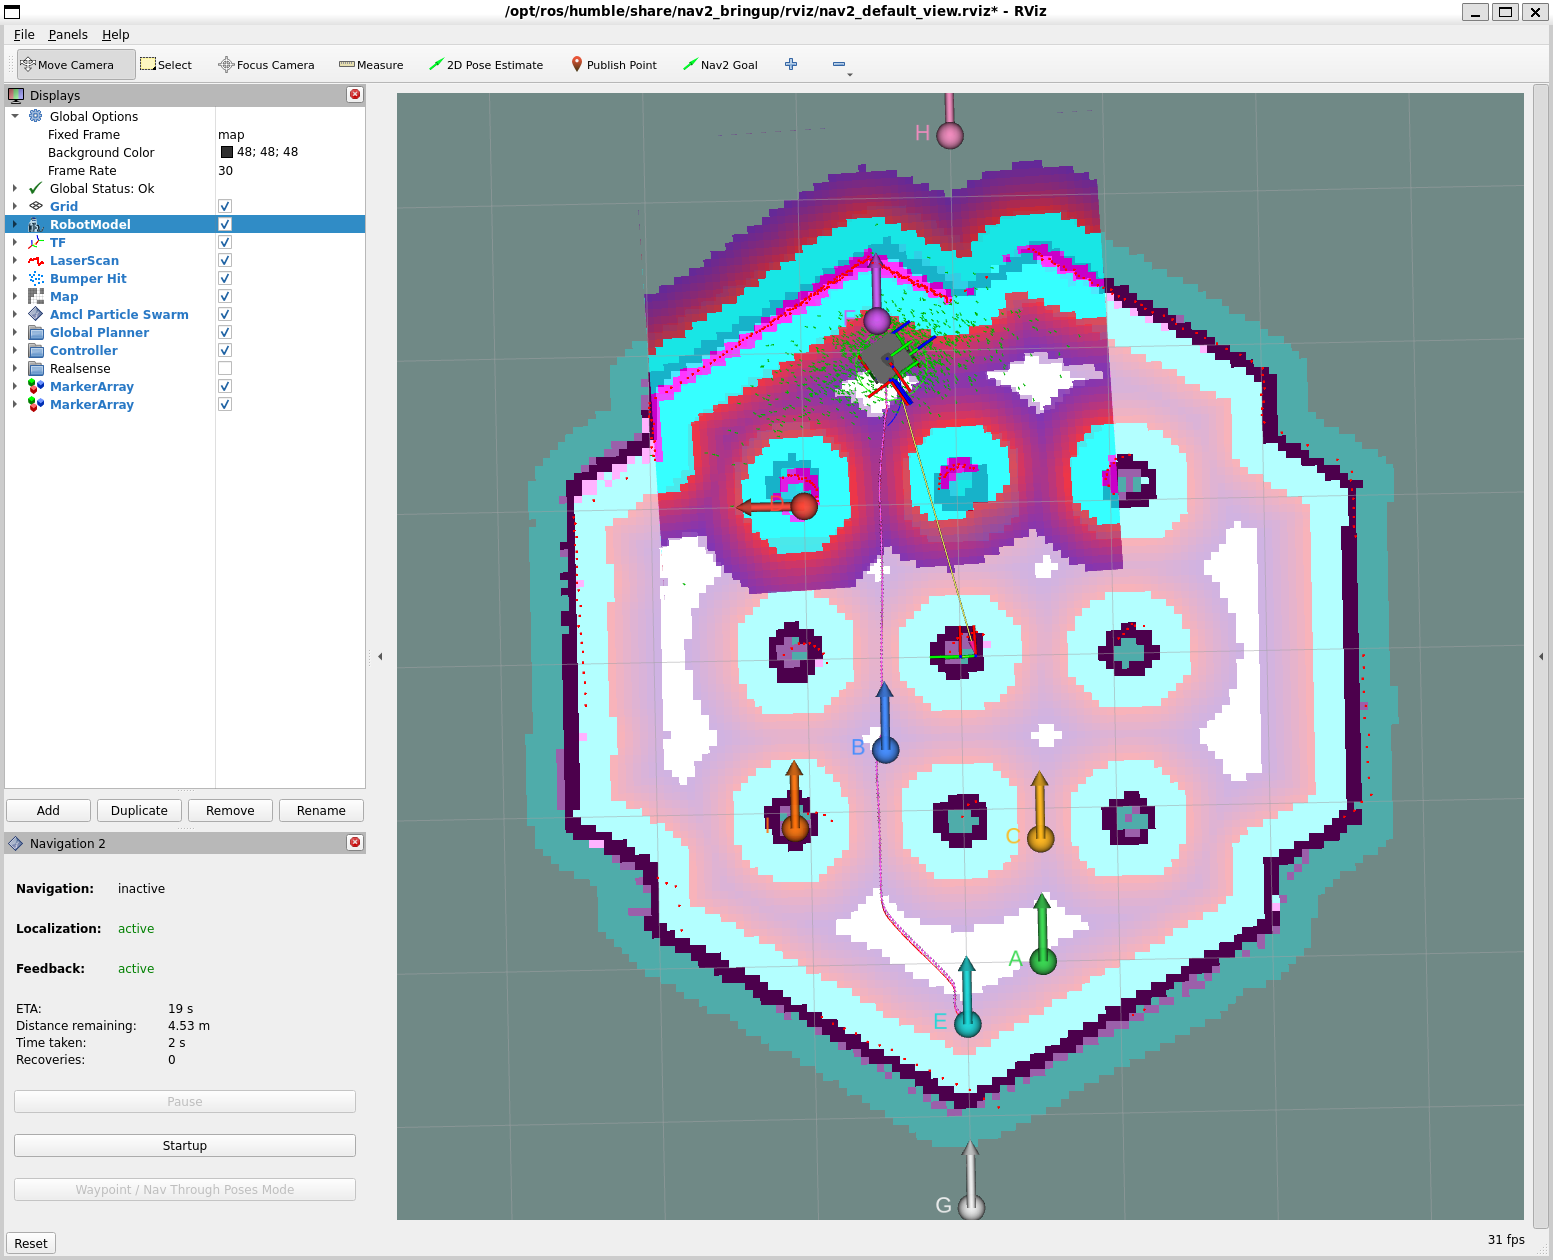The image size is (1553, 1260).
Task: Click the Duplicate button
Action: tap(139, 810)
